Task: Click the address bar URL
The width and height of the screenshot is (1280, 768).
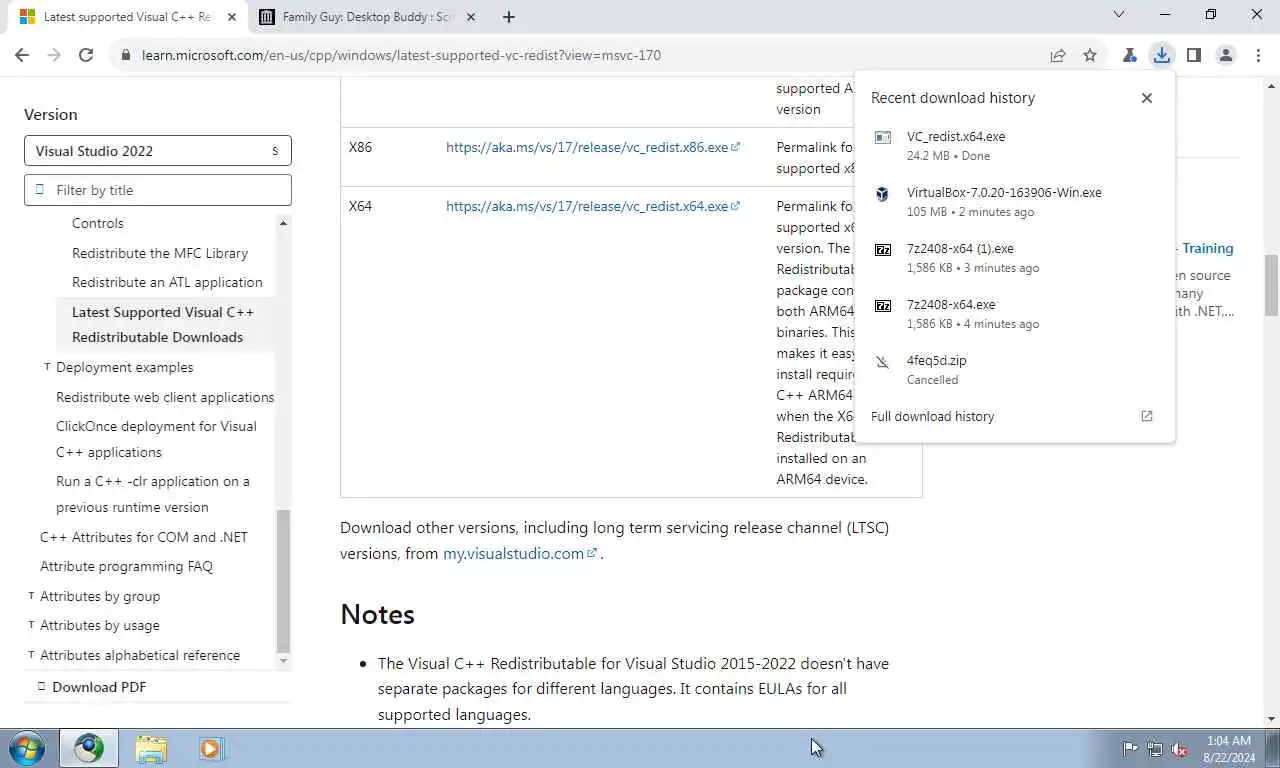Action: click(x=401, y=55)
